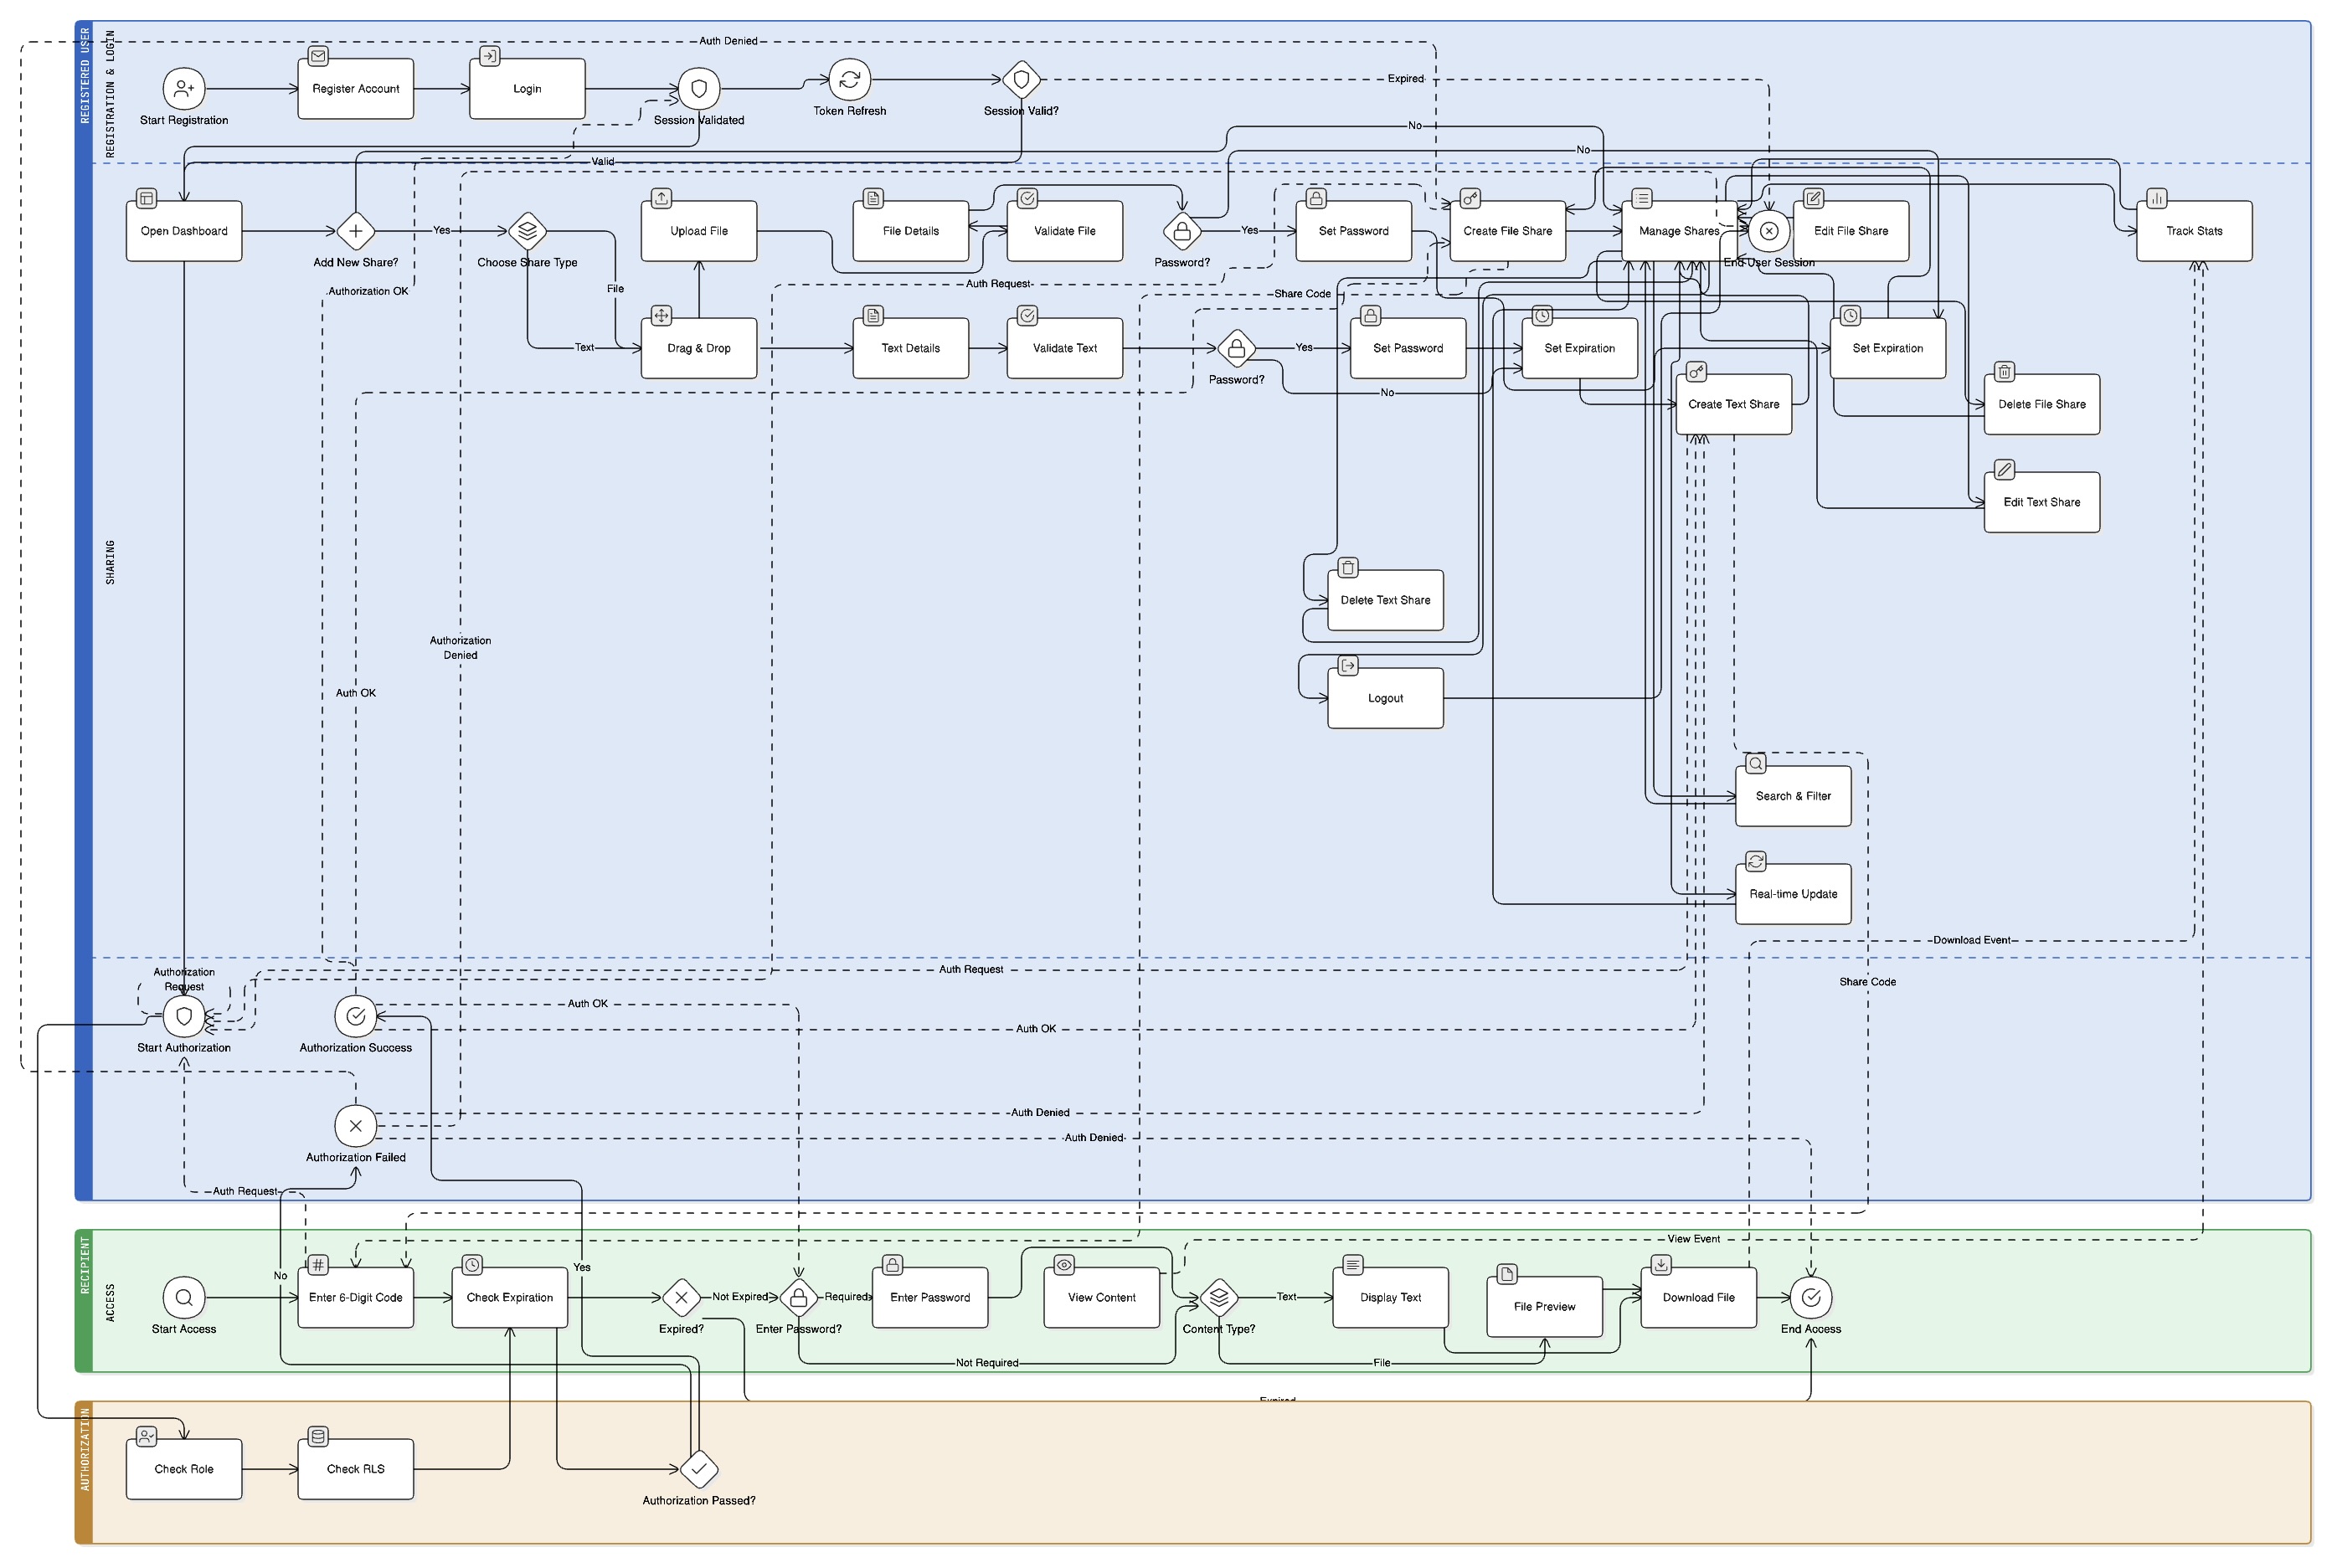Select the Track Stats task node
The height and width of the screenshot is (1568, 2332).
click(x=2194, y=231)
